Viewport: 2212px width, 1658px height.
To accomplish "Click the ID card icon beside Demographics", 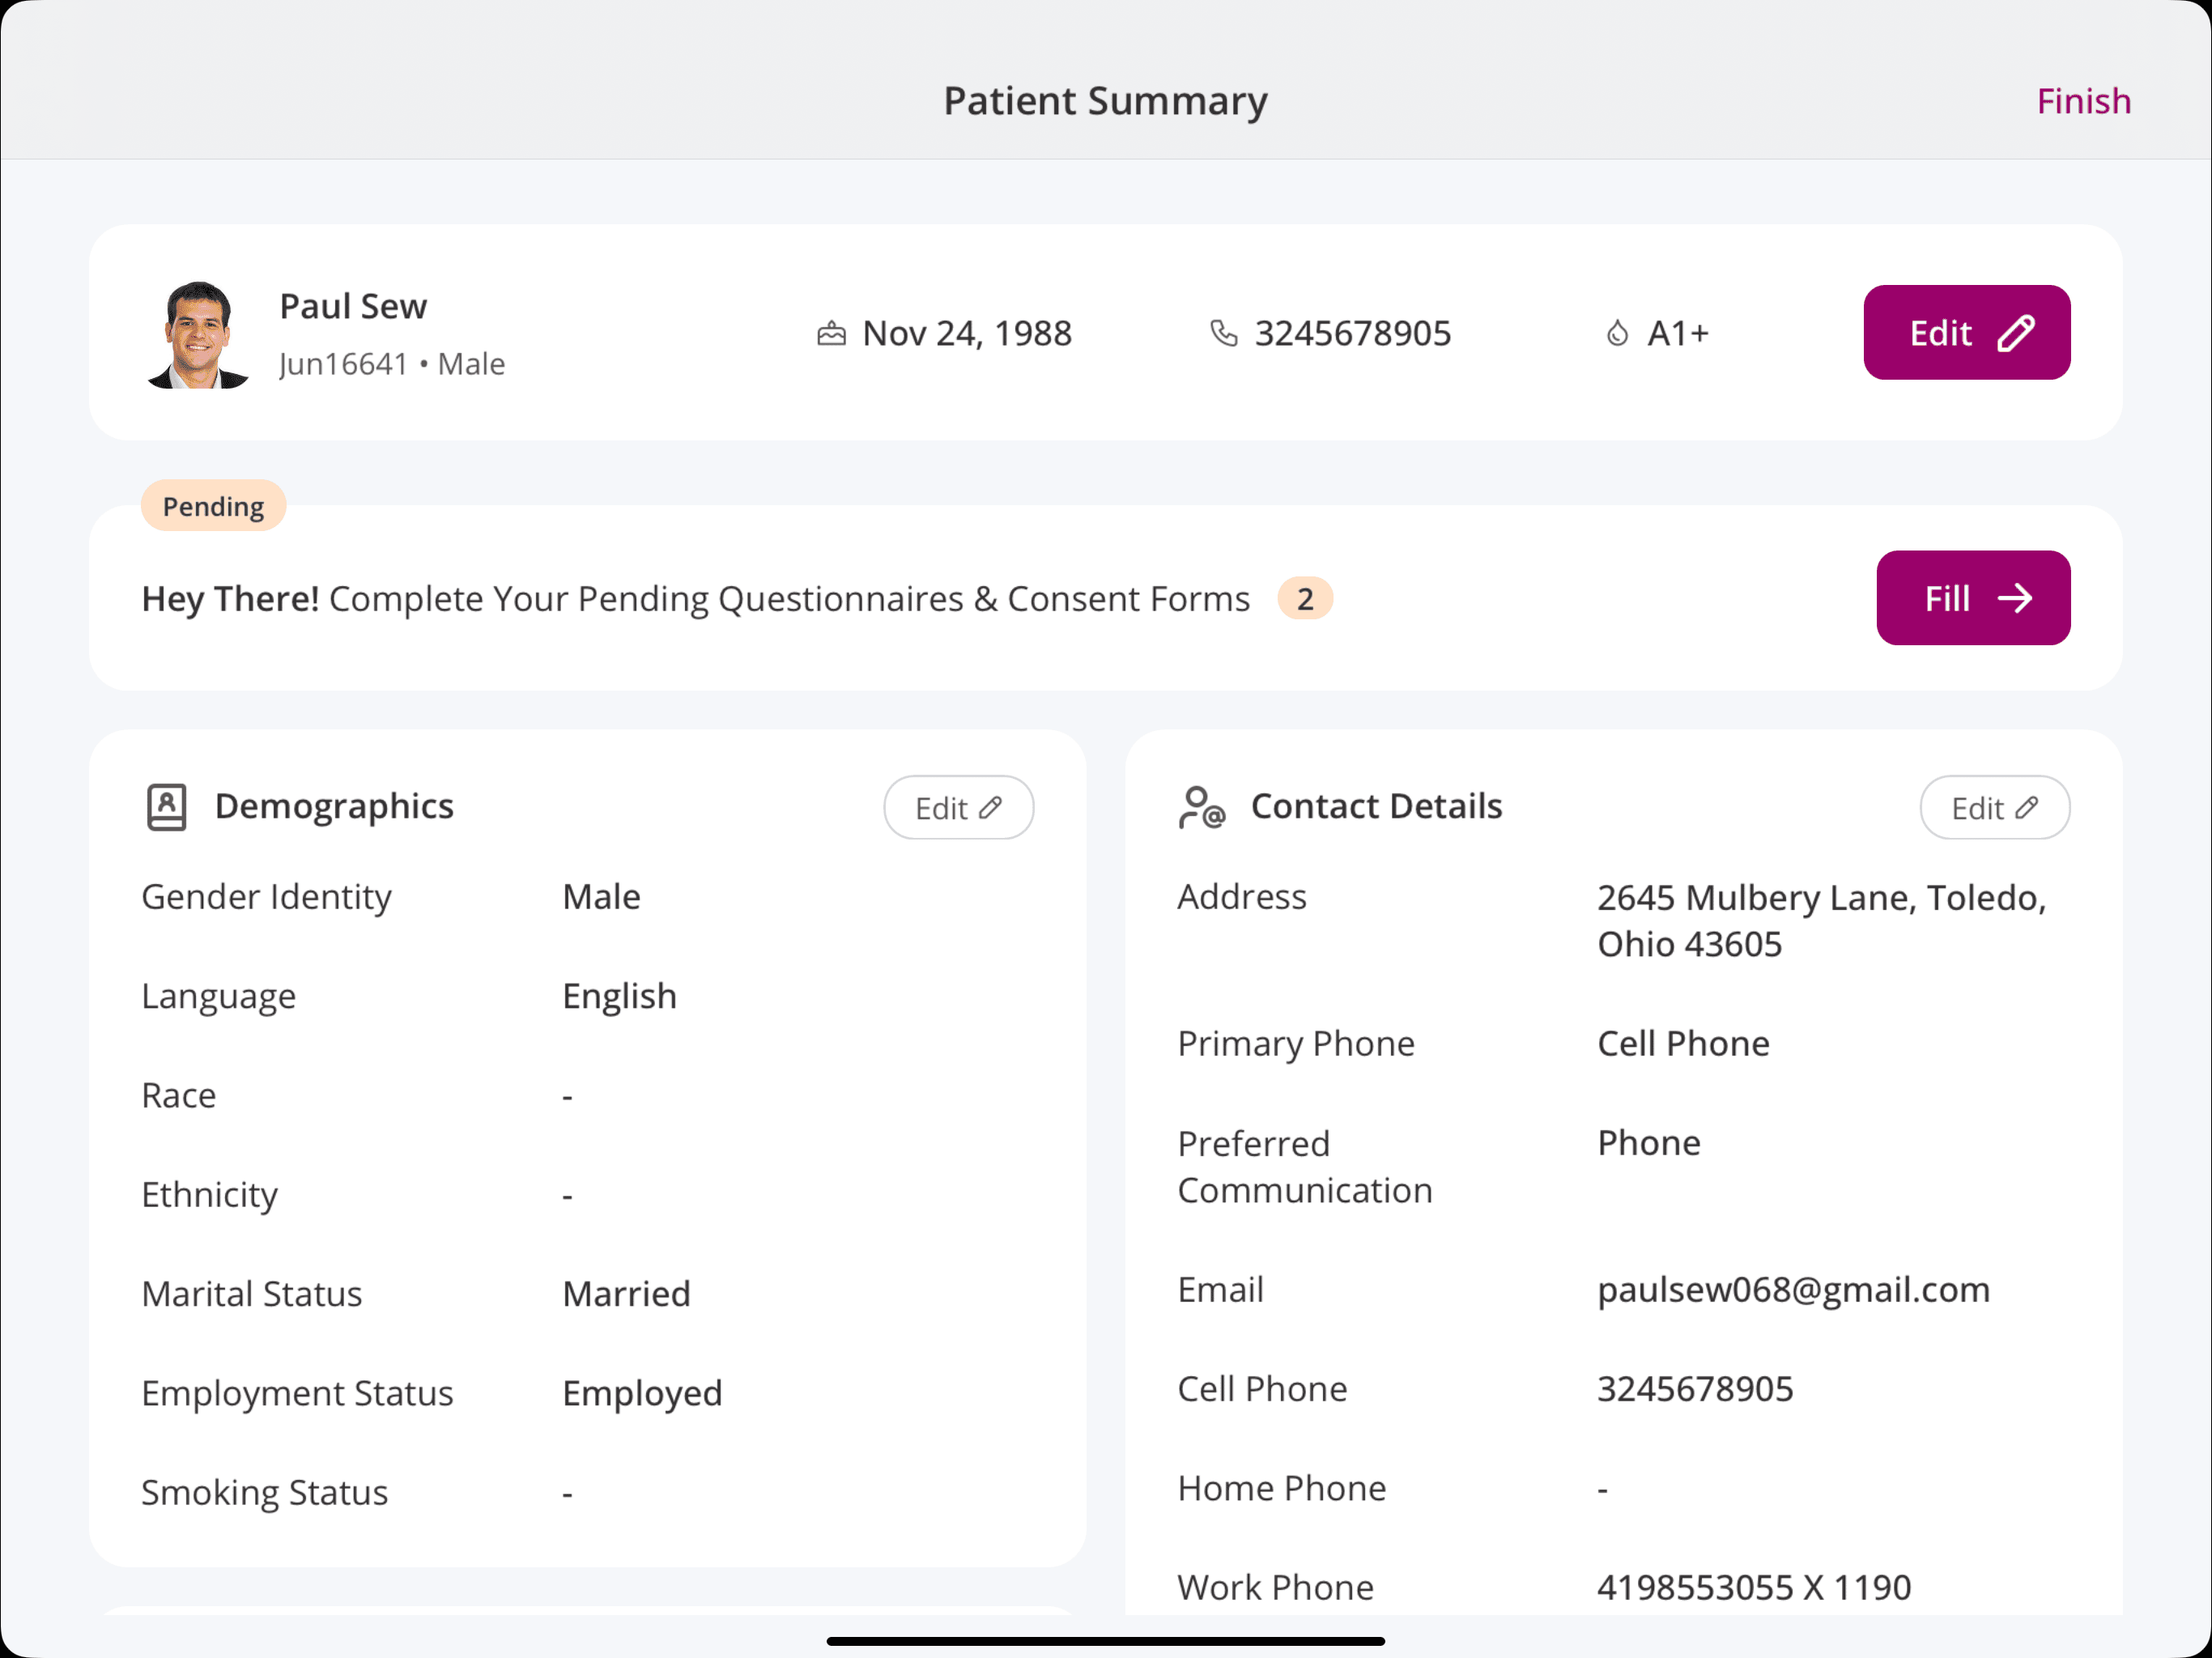I will pos(166,806).
